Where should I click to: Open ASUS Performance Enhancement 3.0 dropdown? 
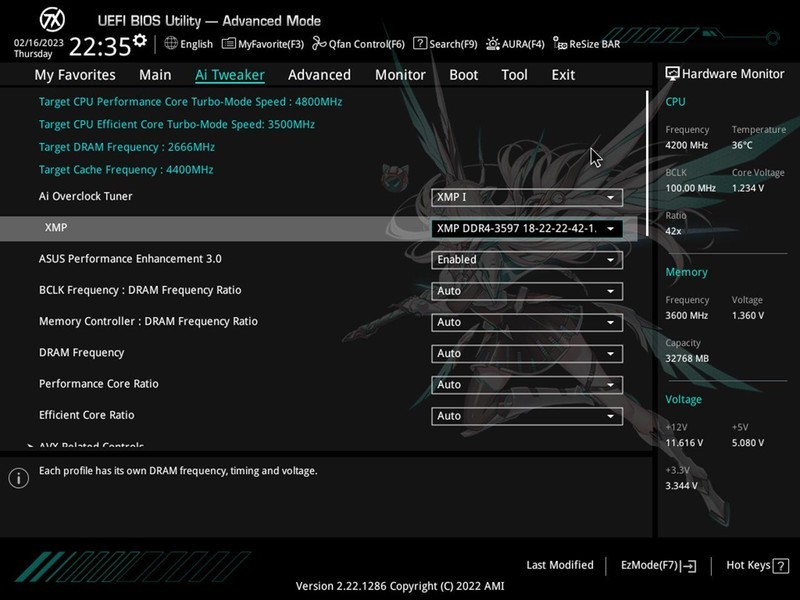(x=527, y=260)
